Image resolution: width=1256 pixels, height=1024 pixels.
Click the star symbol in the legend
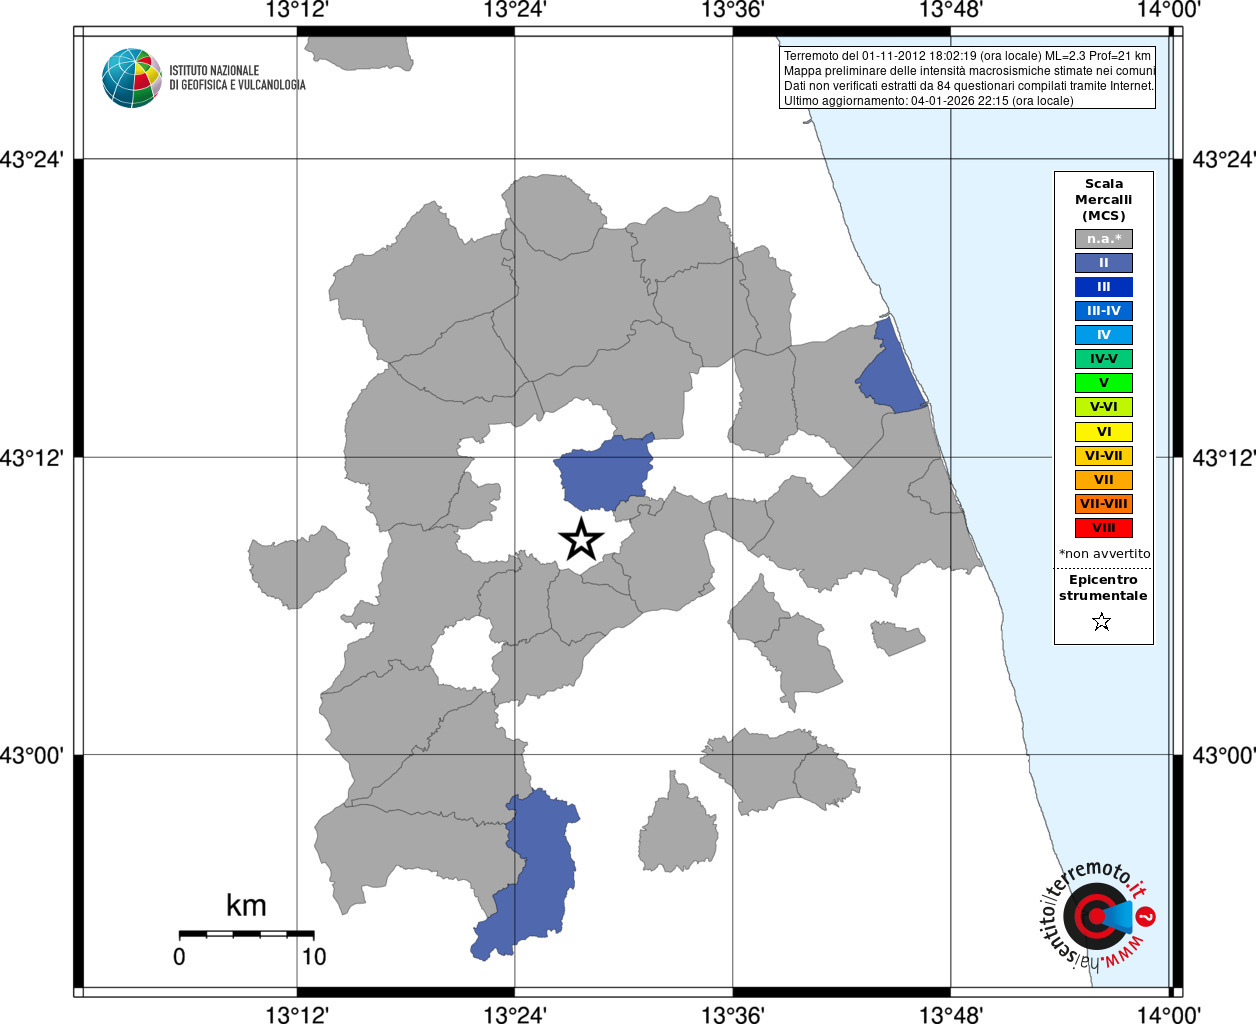tap(1102, 622)
